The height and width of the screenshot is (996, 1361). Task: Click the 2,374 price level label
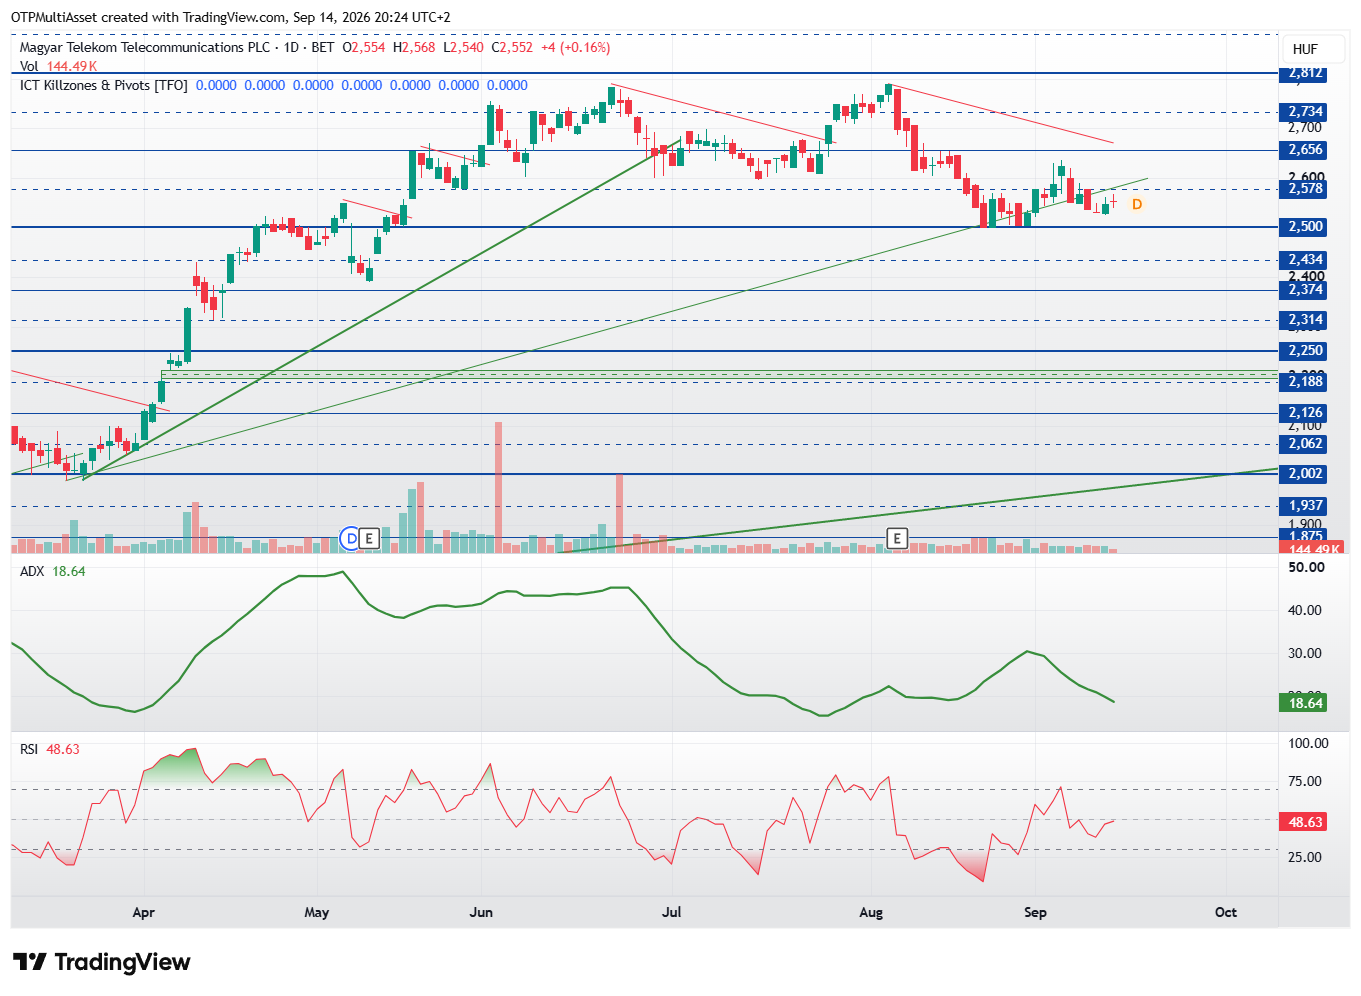(x=1305, y=290)
